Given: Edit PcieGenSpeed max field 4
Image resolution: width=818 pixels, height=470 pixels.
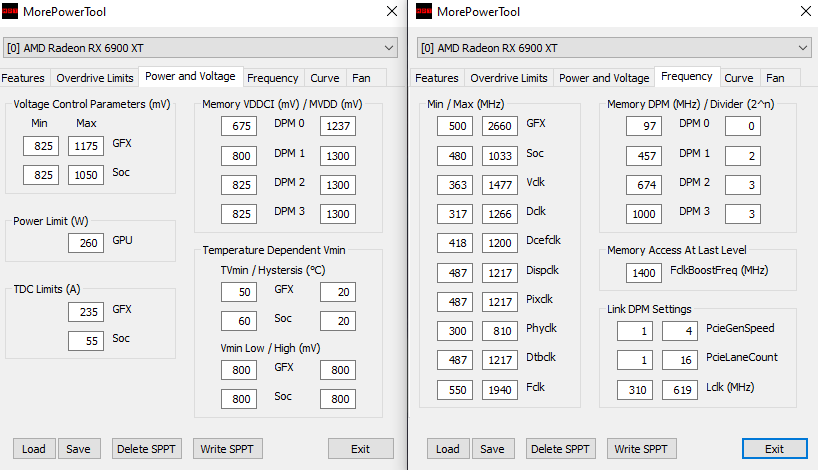Looking at the screenshot, I should coord(680,331).
